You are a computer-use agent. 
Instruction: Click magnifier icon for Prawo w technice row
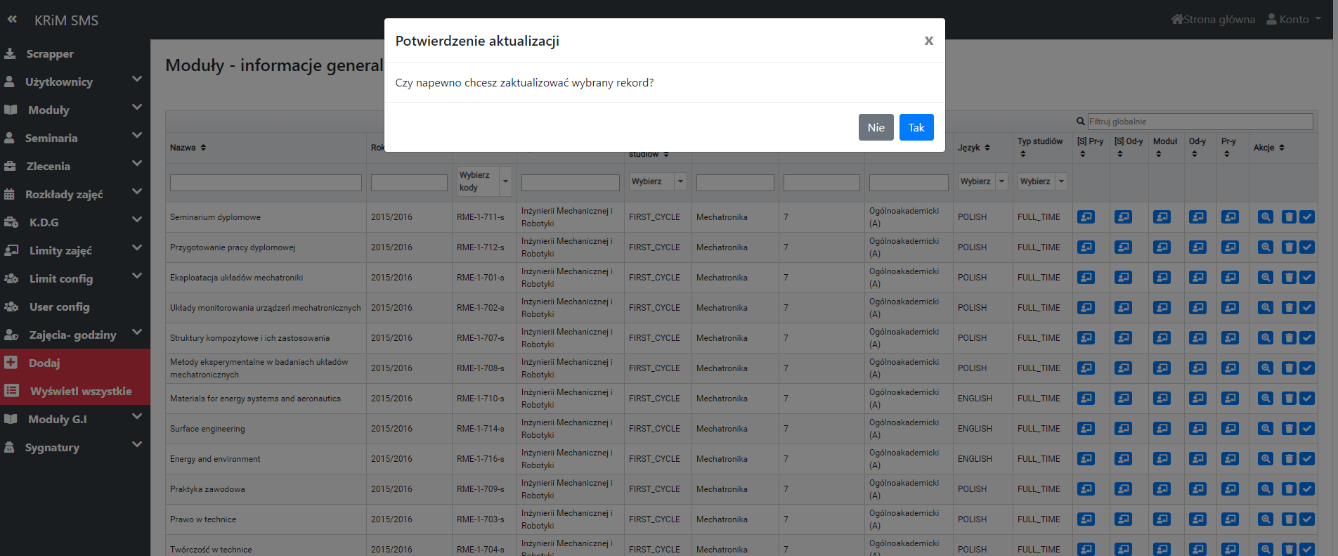pos(1265,519)
